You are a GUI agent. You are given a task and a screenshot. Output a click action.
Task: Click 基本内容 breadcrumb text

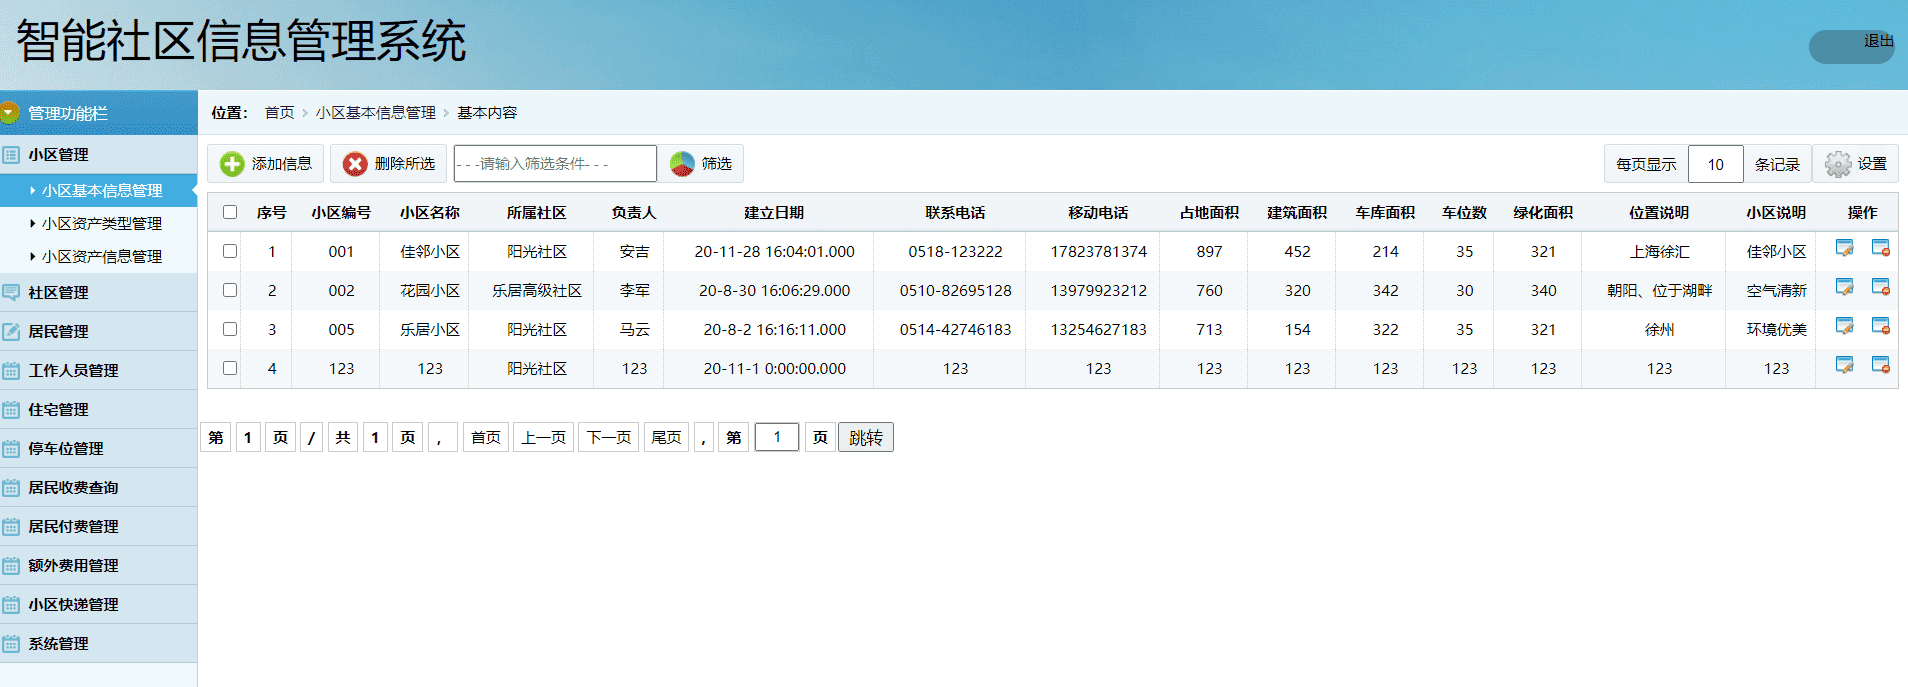[487, 113]
